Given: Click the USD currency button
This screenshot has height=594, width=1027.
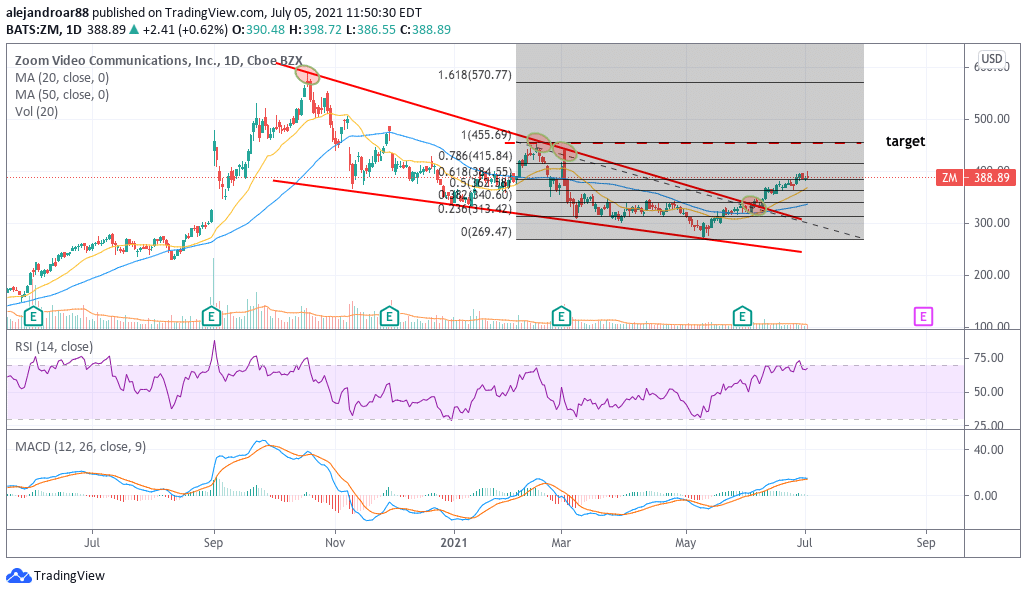Looking at the screenshot, I should coord(991,58).
